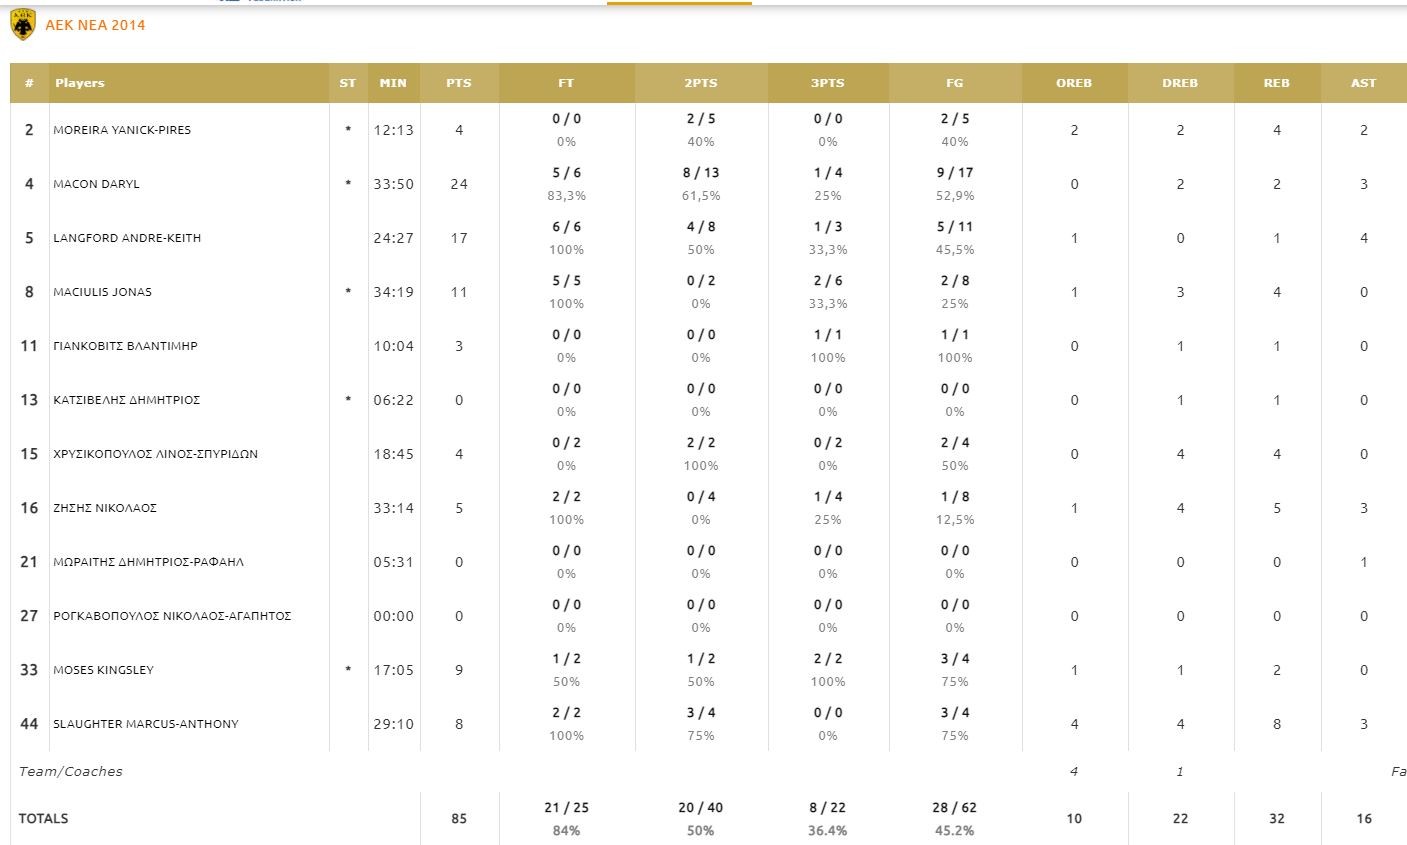
Task: Click the TOTALS row label
Action: [x=44, y=818]
